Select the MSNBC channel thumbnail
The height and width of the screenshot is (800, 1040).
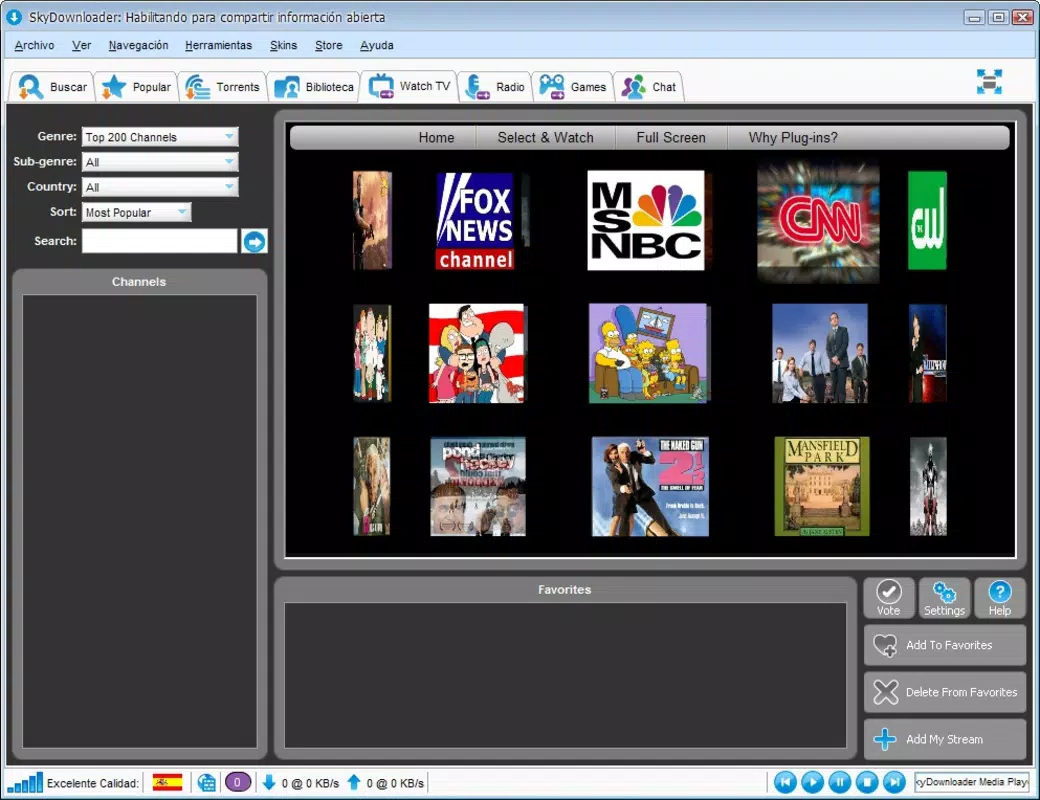[x=646, y=220]
